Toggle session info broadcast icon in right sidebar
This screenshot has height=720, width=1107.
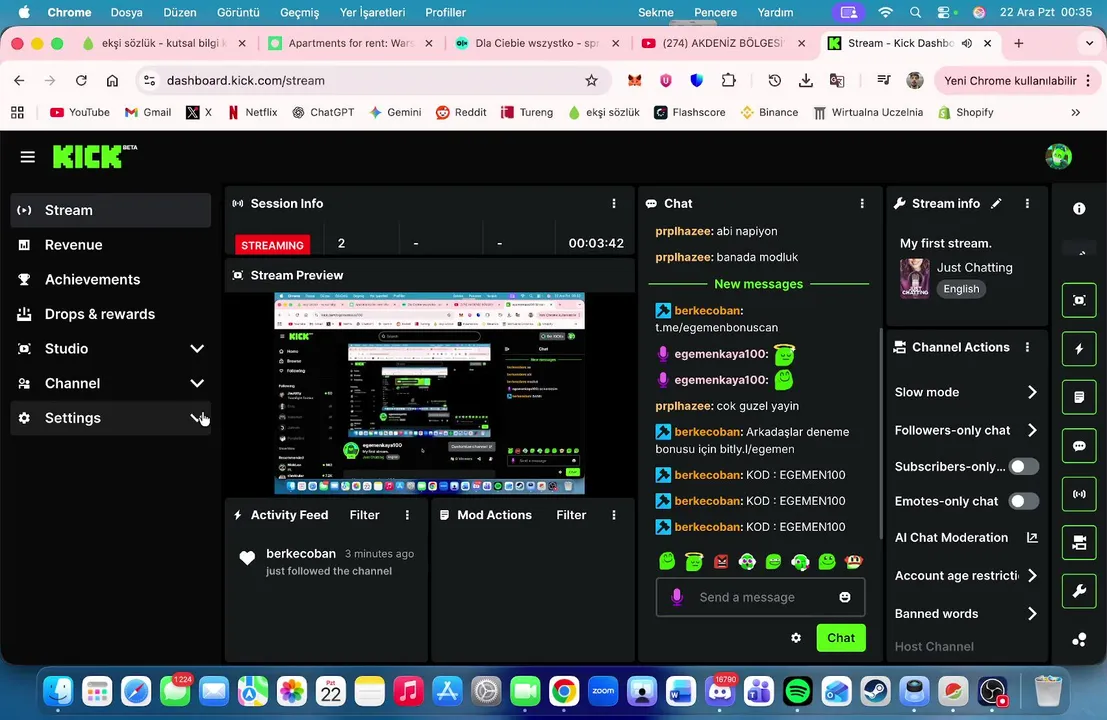(1079, 494)
